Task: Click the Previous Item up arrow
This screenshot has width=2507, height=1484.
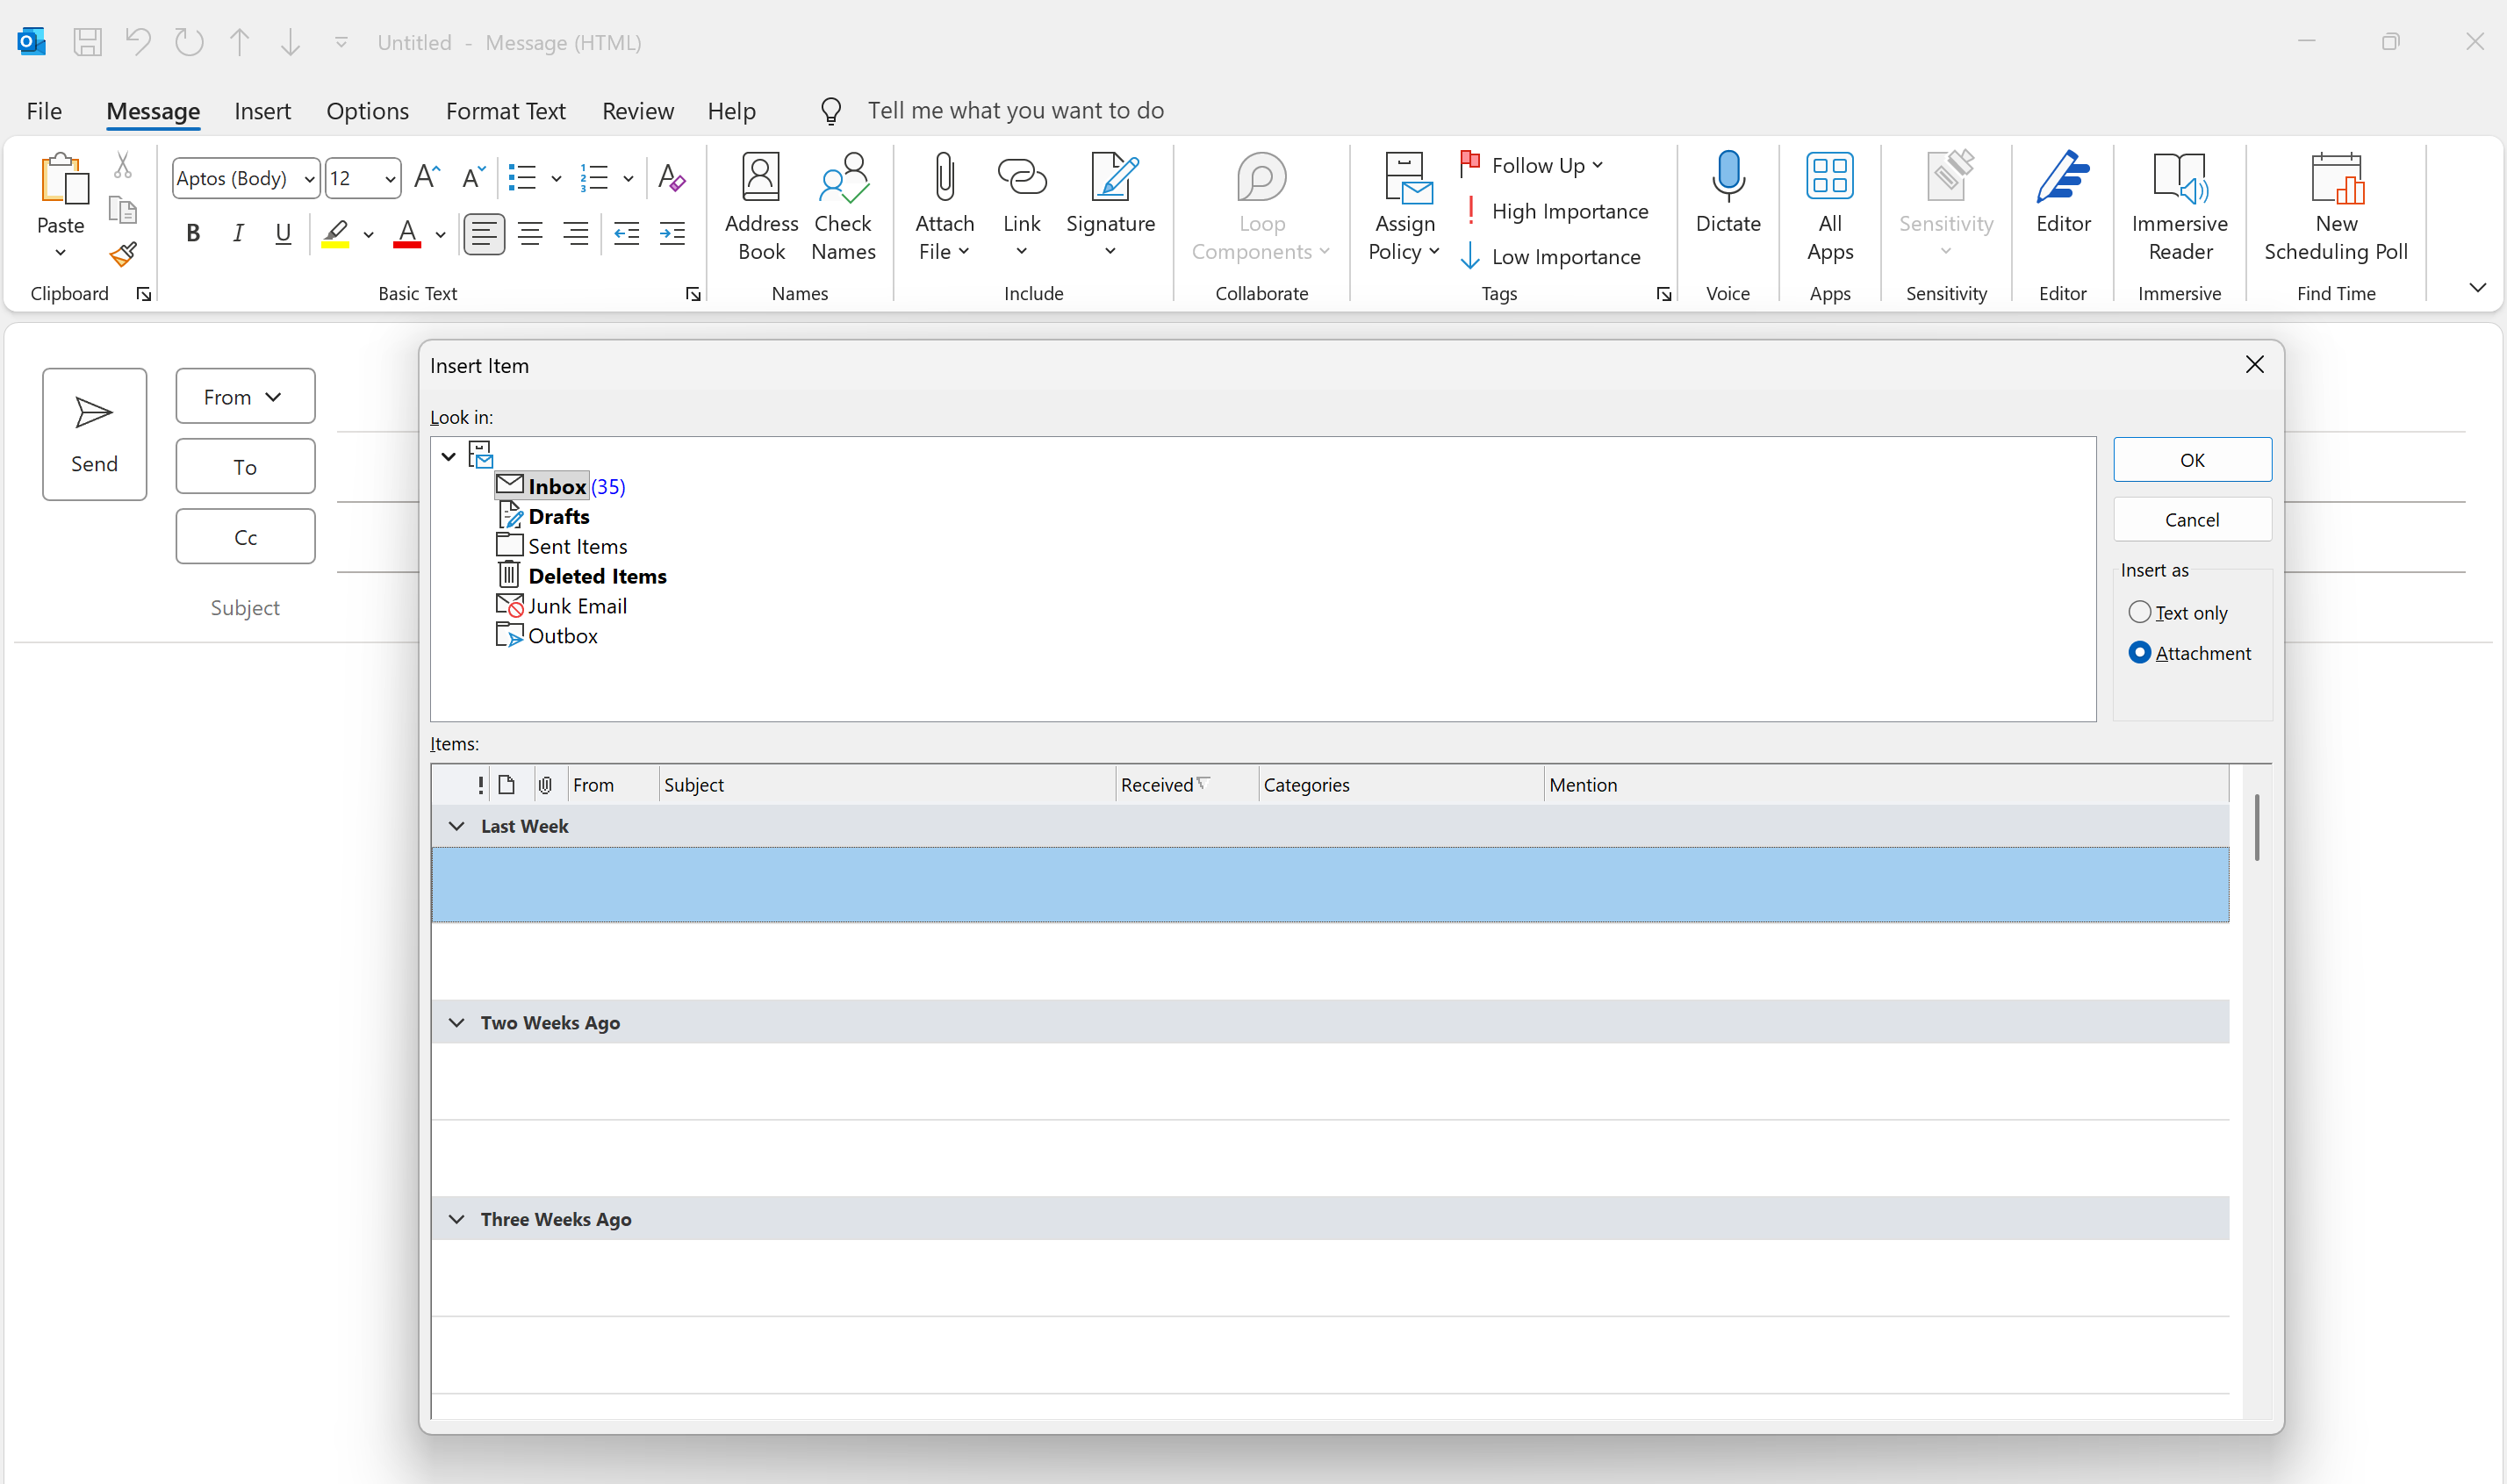Action: click(240, 42)
